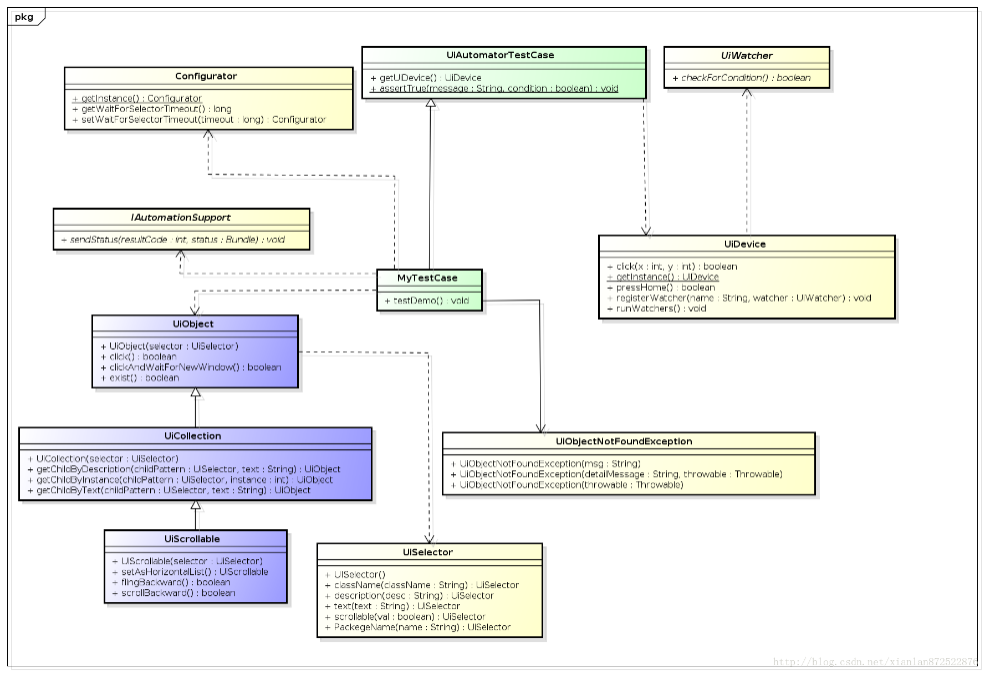The image size is (985, 673).
Task: Select the UiSelector class title
Action: click(x=428, y=552)
